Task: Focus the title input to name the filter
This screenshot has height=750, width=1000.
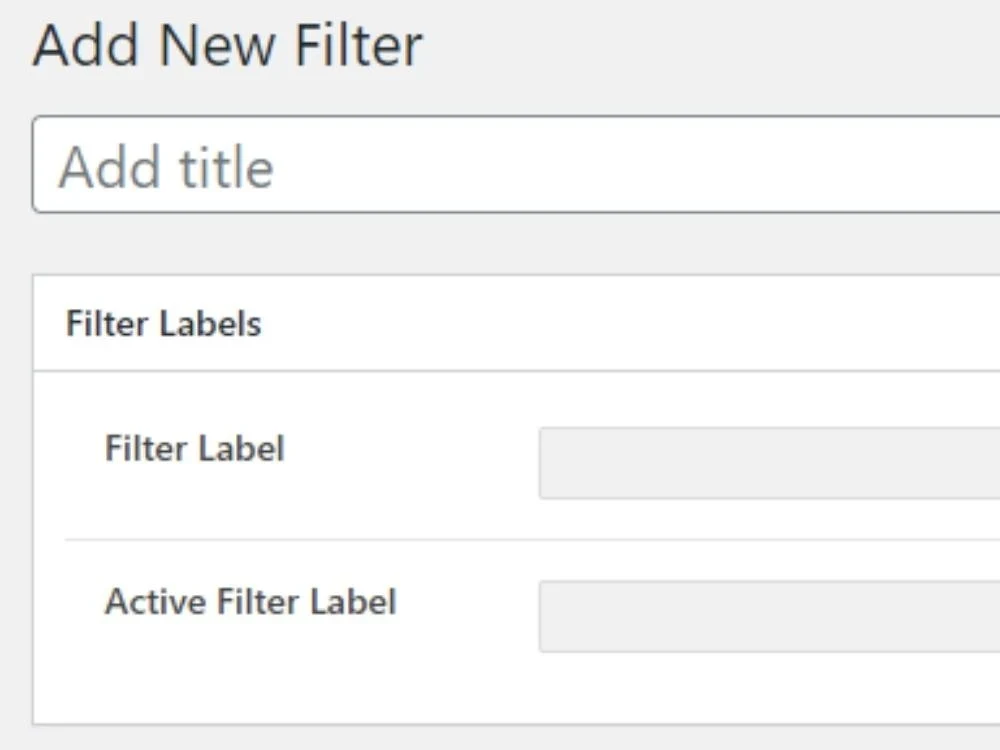Action: [400, 165]
